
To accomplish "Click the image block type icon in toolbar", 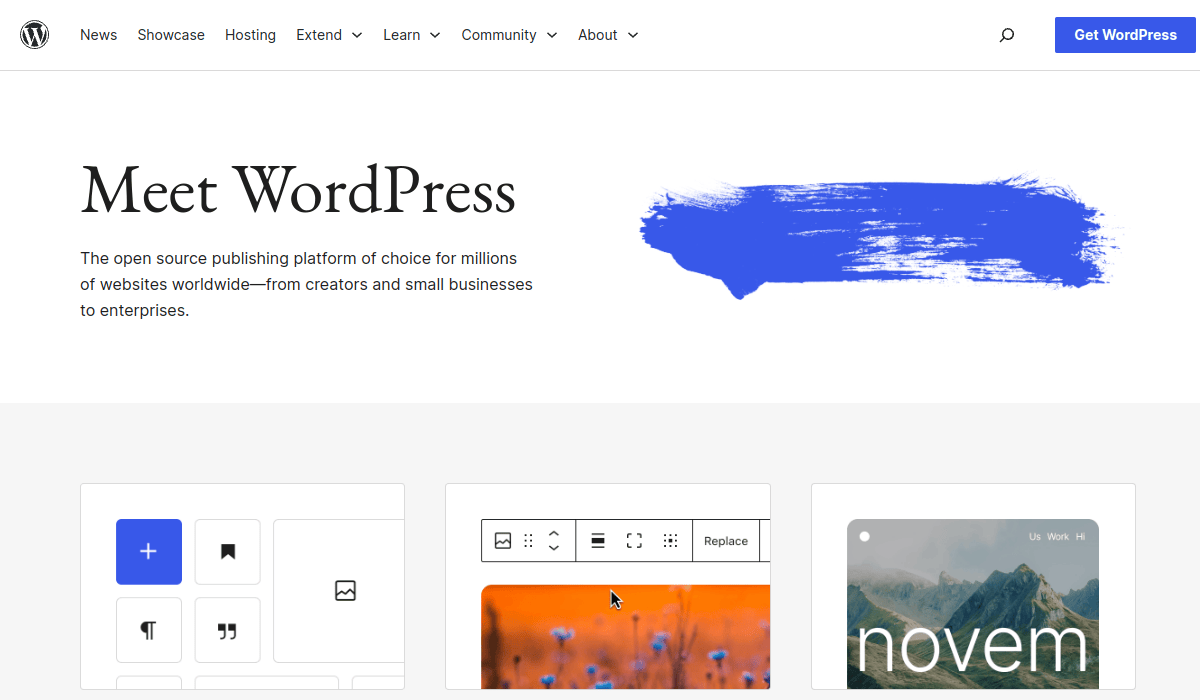I will click(x=503, y=541).
